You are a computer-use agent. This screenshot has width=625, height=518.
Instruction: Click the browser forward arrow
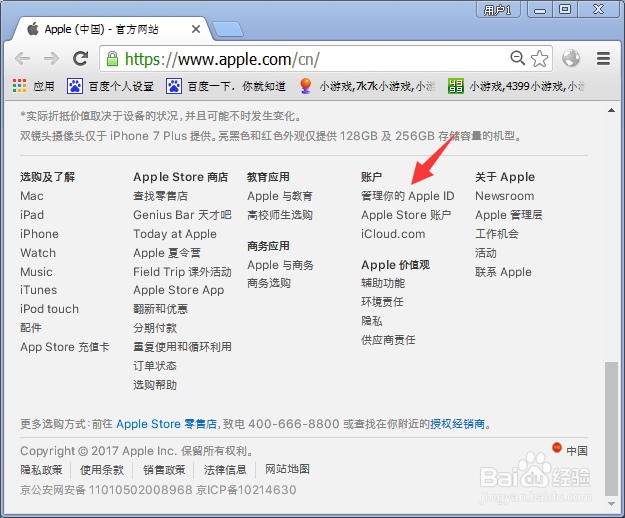coord(51,59)
